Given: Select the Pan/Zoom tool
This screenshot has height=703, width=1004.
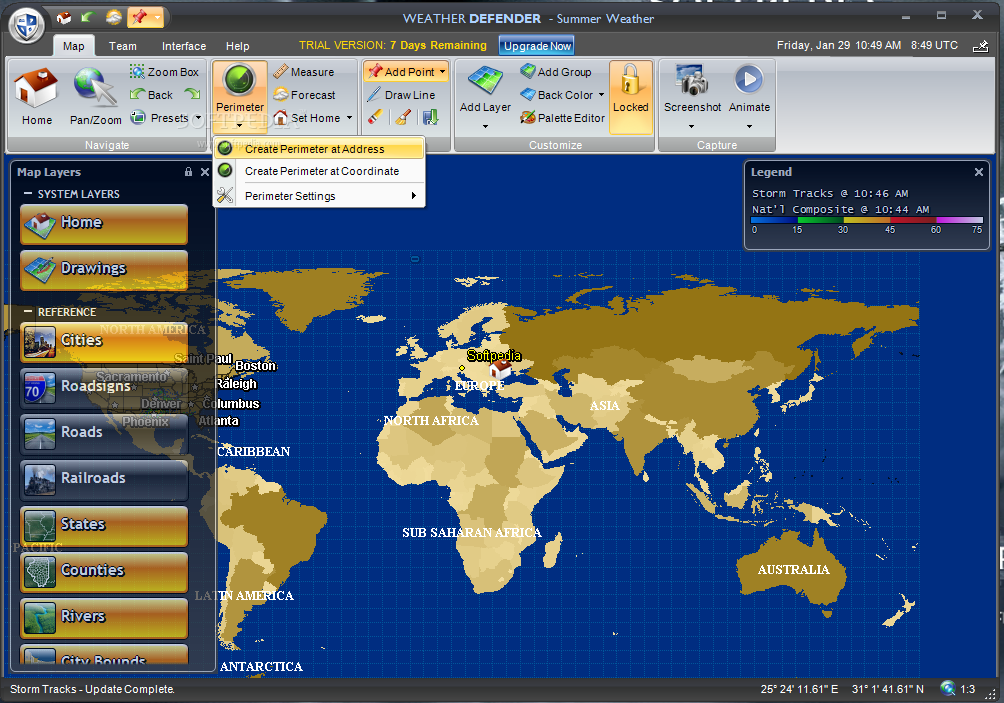Looking at the screenshot, I should 95,96.
